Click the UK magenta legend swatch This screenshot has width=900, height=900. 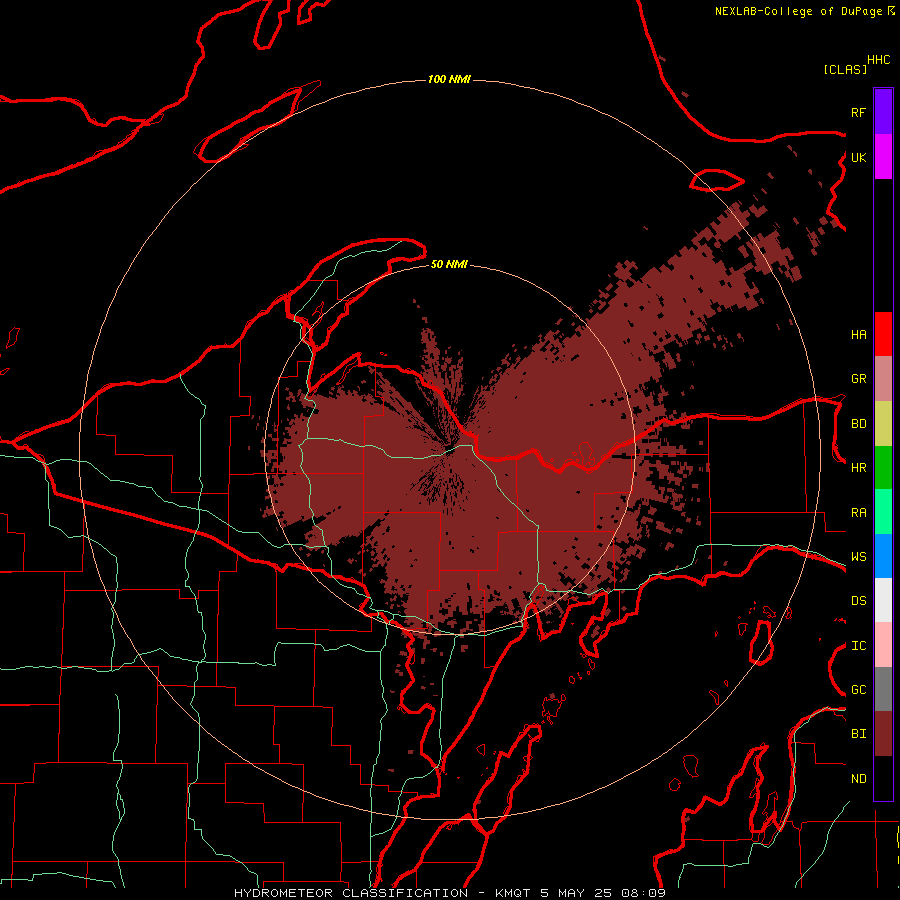point(883,157)
